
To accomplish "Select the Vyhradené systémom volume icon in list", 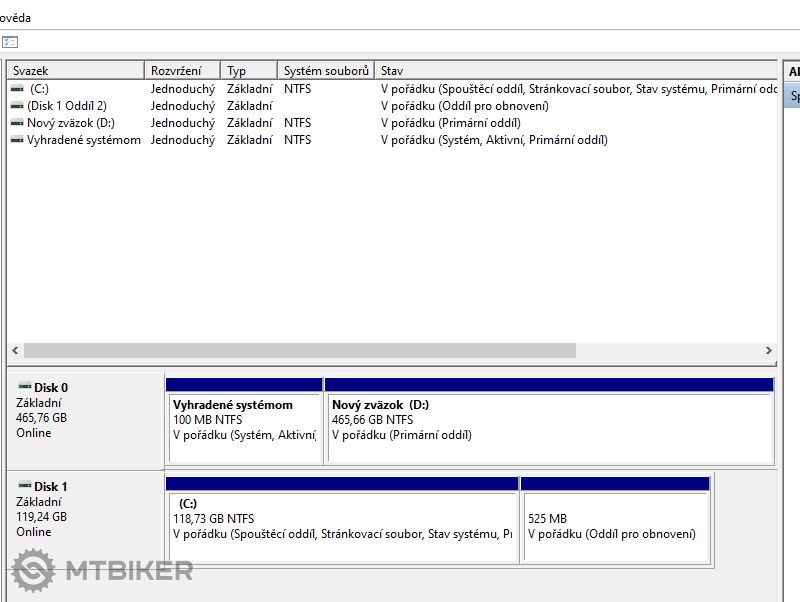I will (17, 140).
